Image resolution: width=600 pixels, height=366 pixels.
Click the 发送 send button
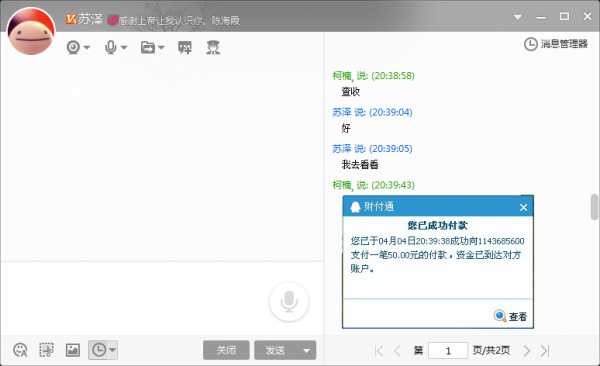click(x=276, y=350)
